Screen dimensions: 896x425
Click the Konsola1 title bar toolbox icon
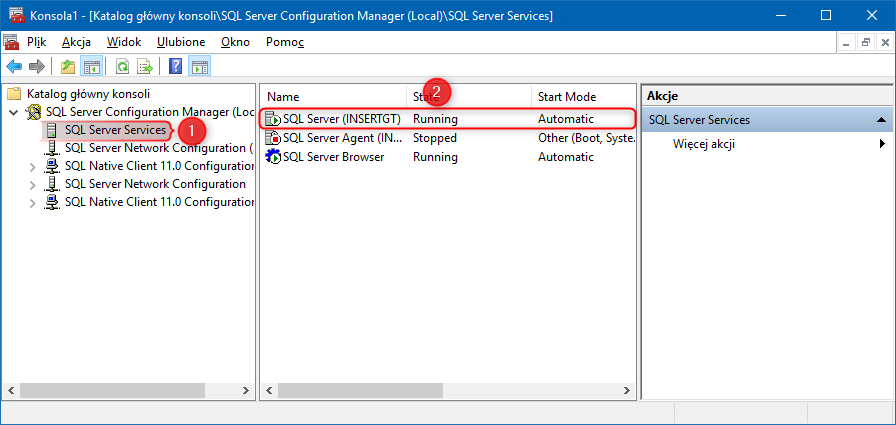click(x=17, y=15)
